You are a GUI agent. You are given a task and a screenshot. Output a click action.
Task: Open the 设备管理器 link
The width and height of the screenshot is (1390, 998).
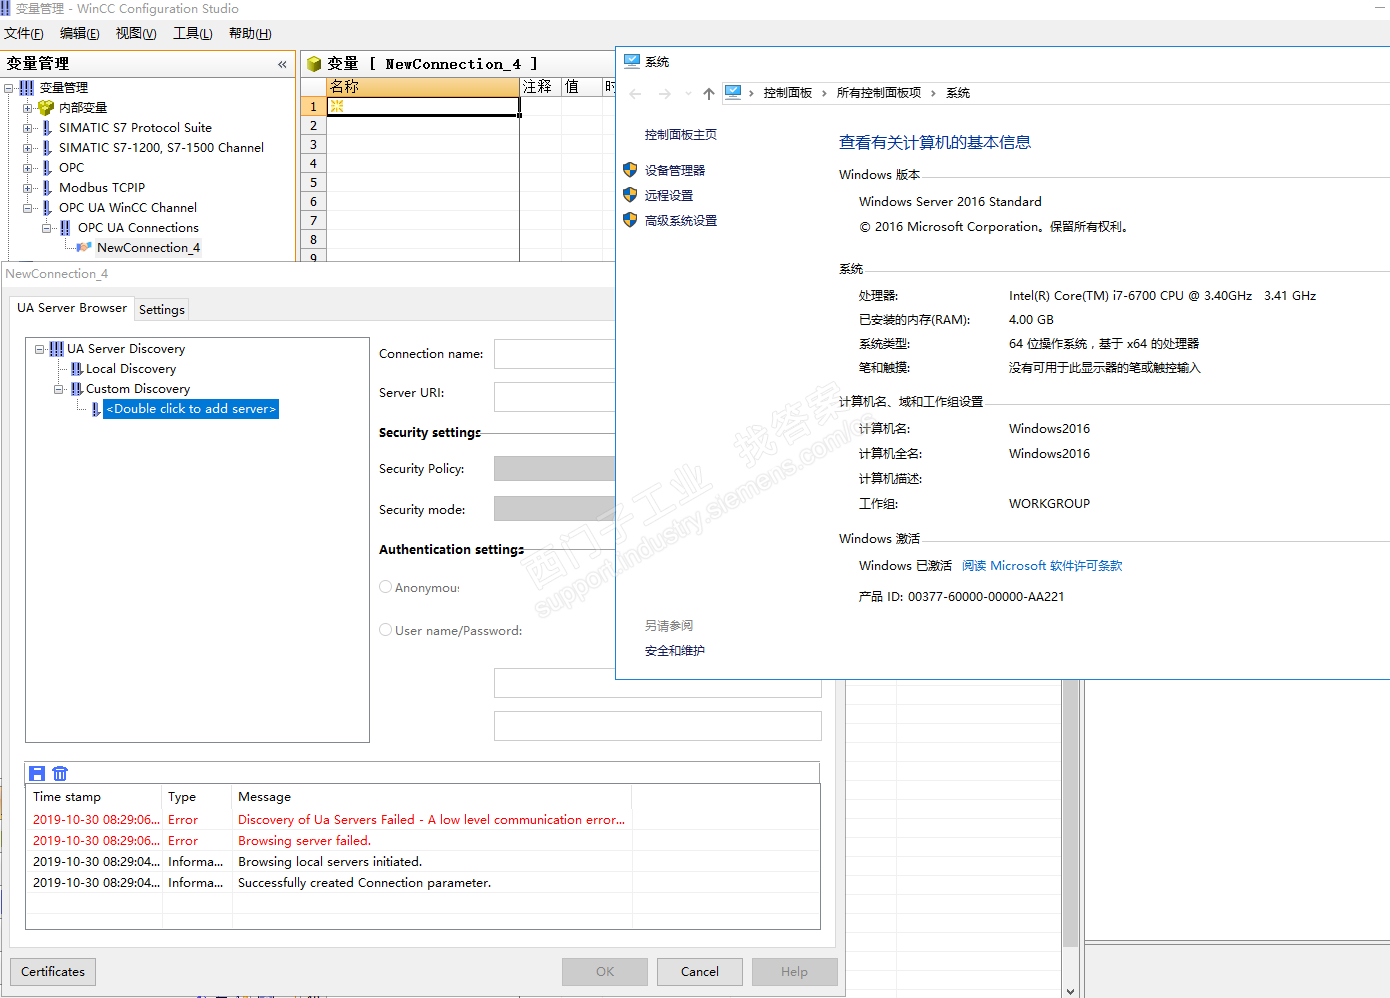675,170
